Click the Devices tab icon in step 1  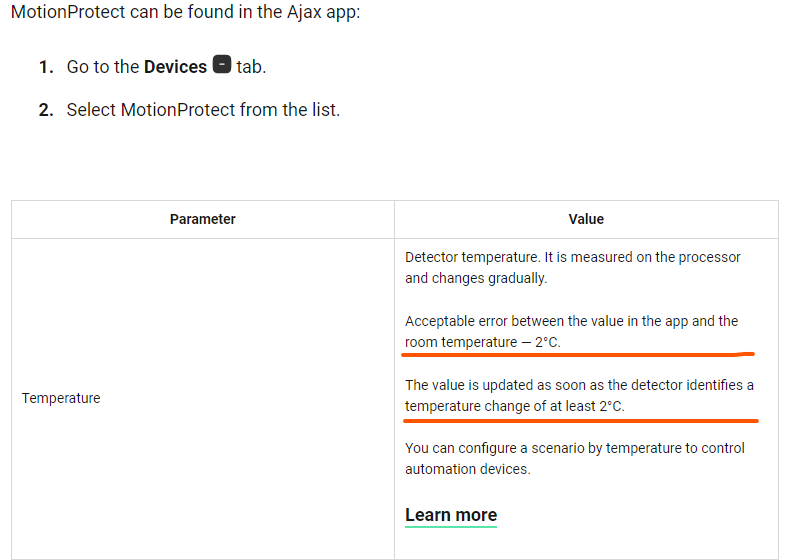coord(222,64)
